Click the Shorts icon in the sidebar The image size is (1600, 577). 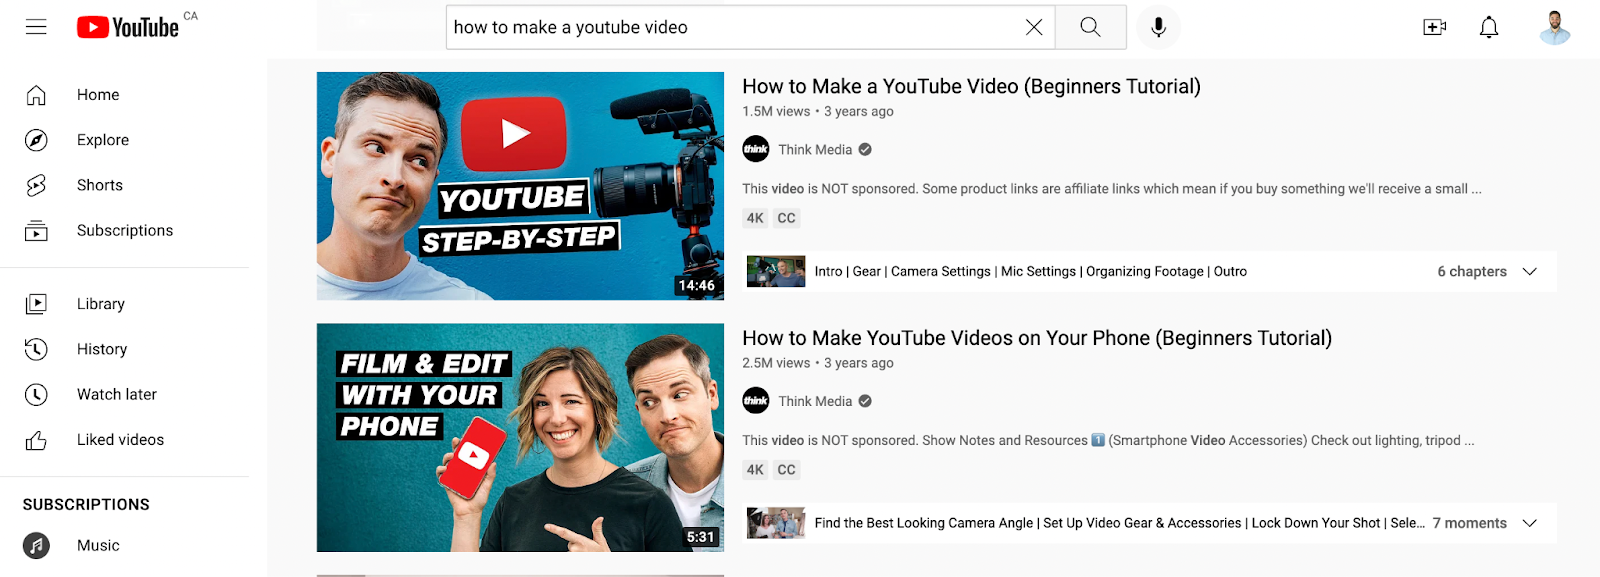pos(36,185)
